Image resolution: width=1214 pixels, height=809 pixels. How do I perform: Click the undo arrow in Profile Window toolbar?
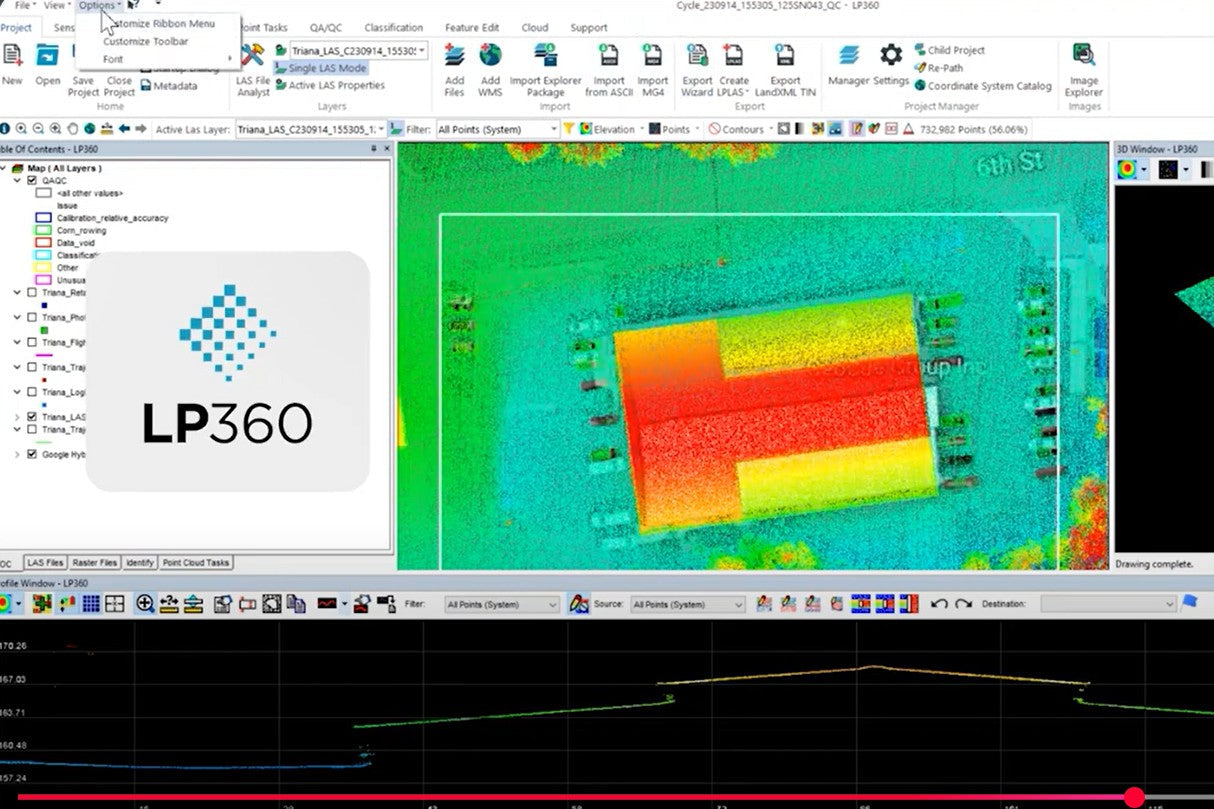[x=939, y=604]
